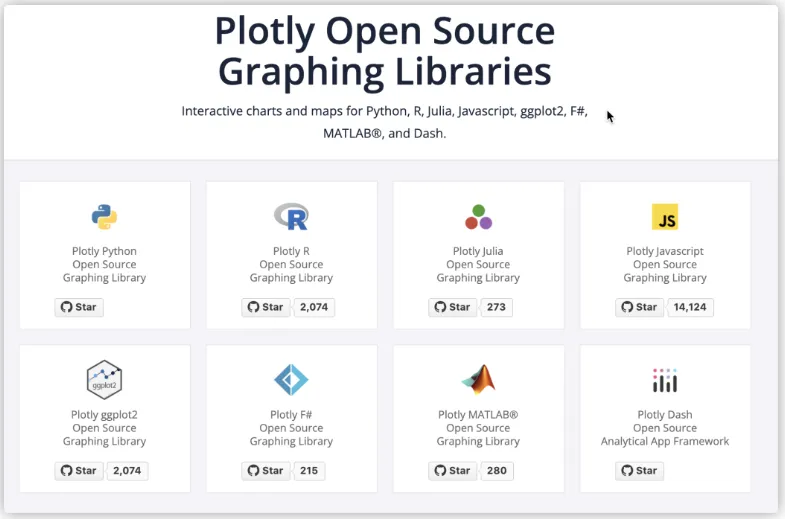This screenshot has height=519, width=785.
Task: Open Plotly ggplot2 Open Source Graphing Library link
Action: point(104,428)
